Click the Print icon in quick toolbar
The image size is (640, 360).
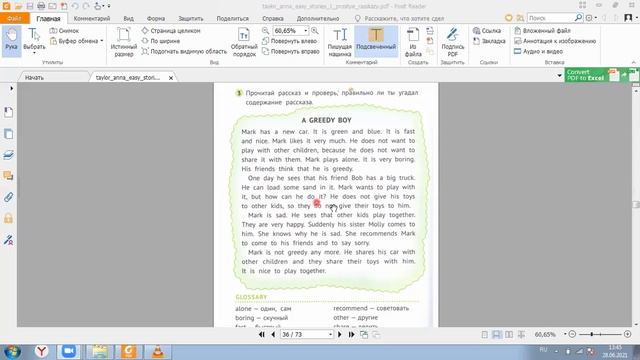41,6
